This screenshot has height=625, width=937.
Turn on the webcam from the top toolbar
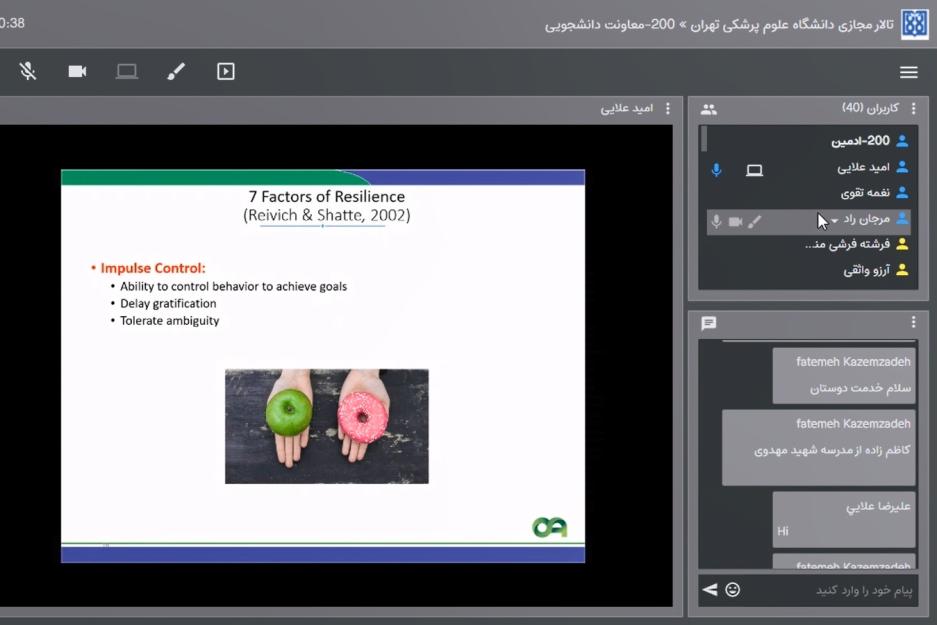tap(77, 71)
